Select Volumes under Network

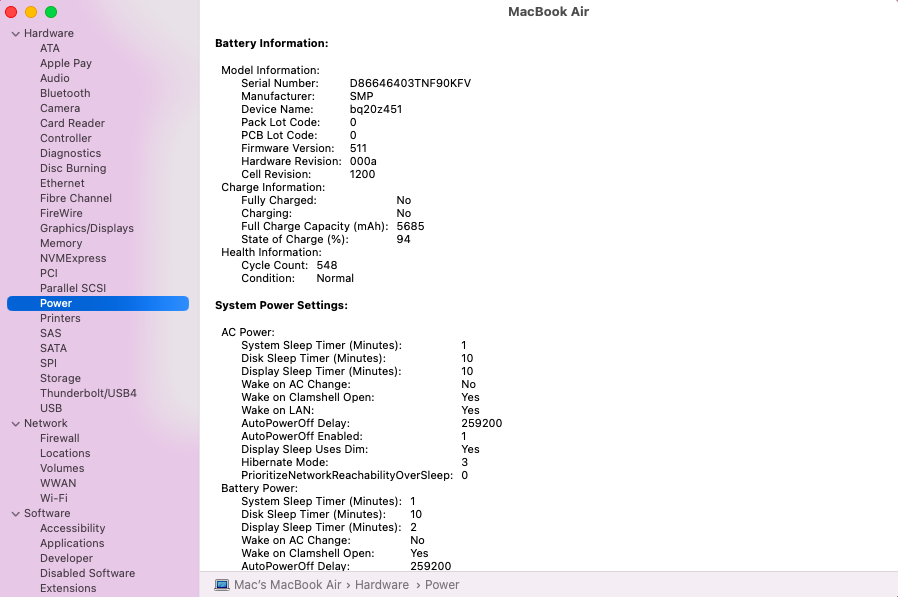(62, 468)
